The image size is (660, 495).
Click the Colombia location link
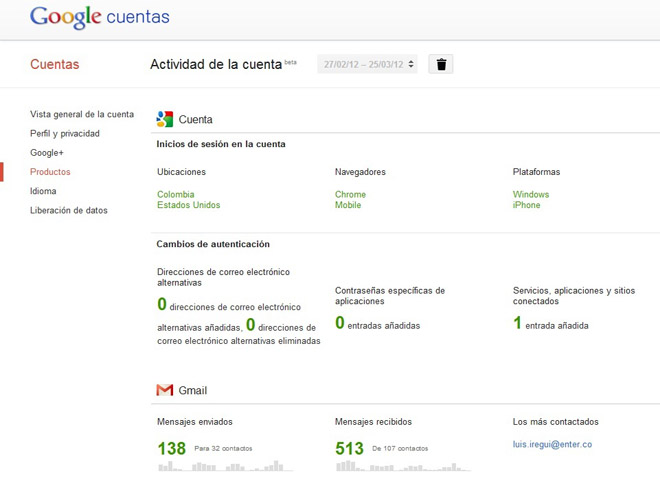pos(176,194)
